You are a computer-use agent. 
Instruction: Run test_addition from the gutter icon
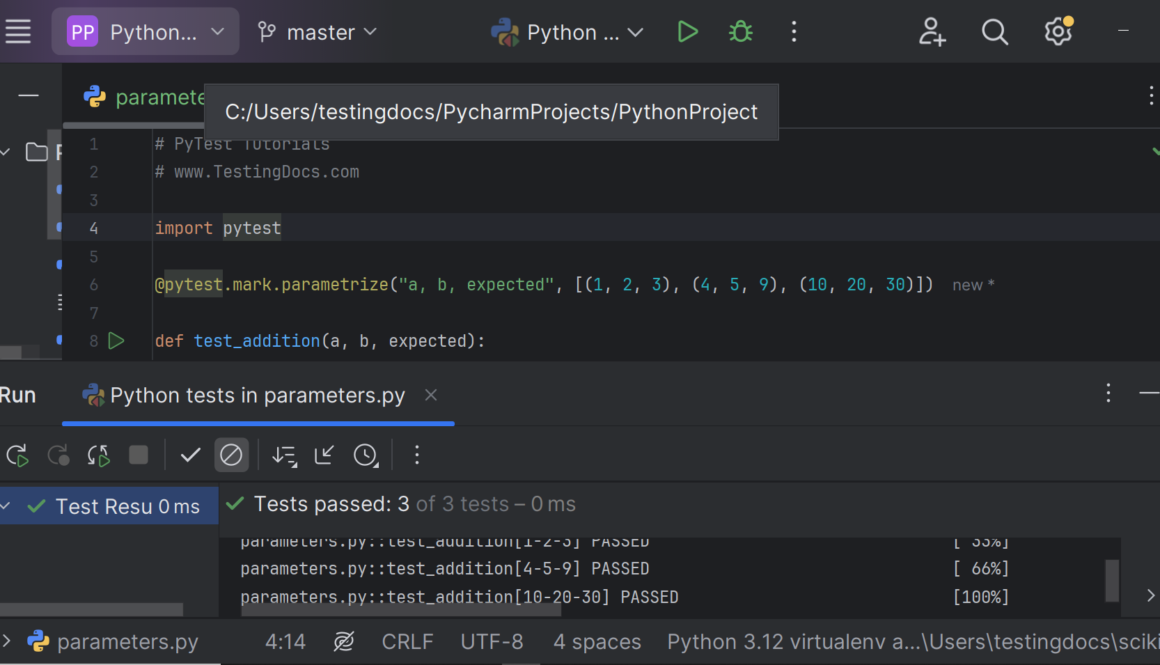116,341
